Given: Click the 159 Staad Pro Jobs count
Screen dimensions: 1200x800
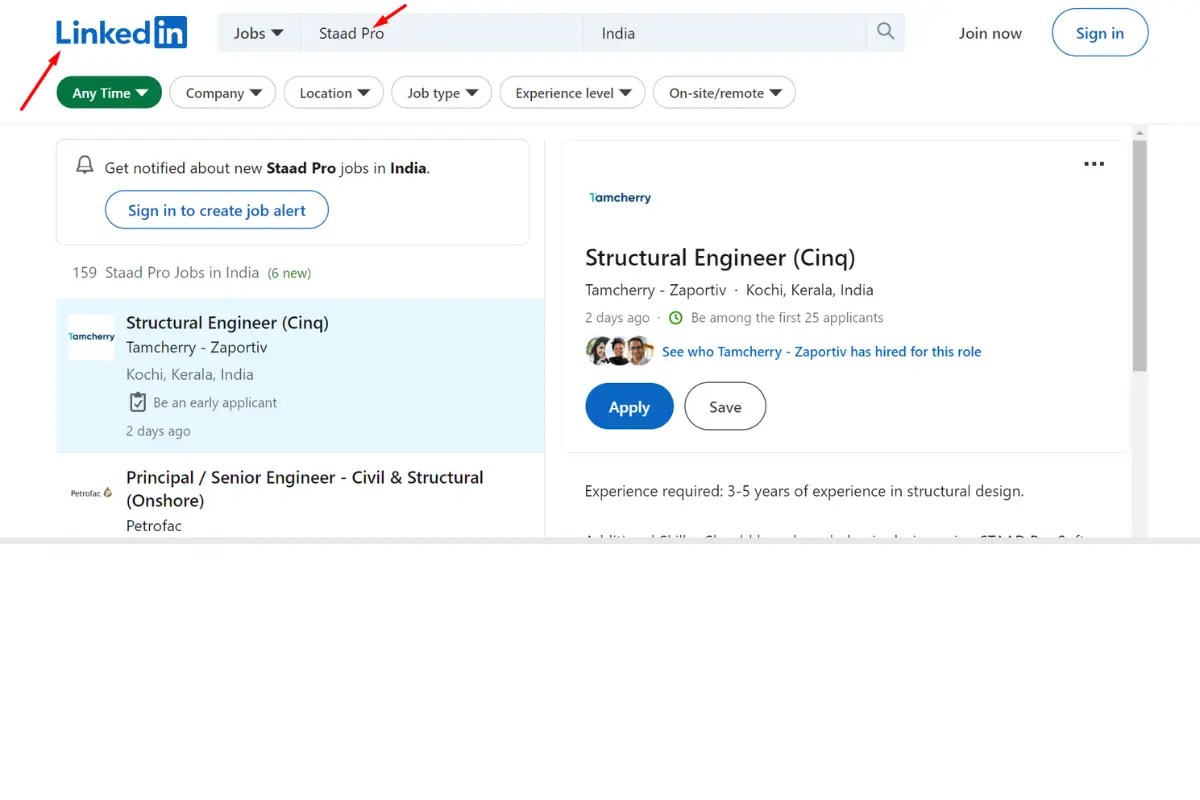Looking at the screenshot, I should click(x=165, y=272).
